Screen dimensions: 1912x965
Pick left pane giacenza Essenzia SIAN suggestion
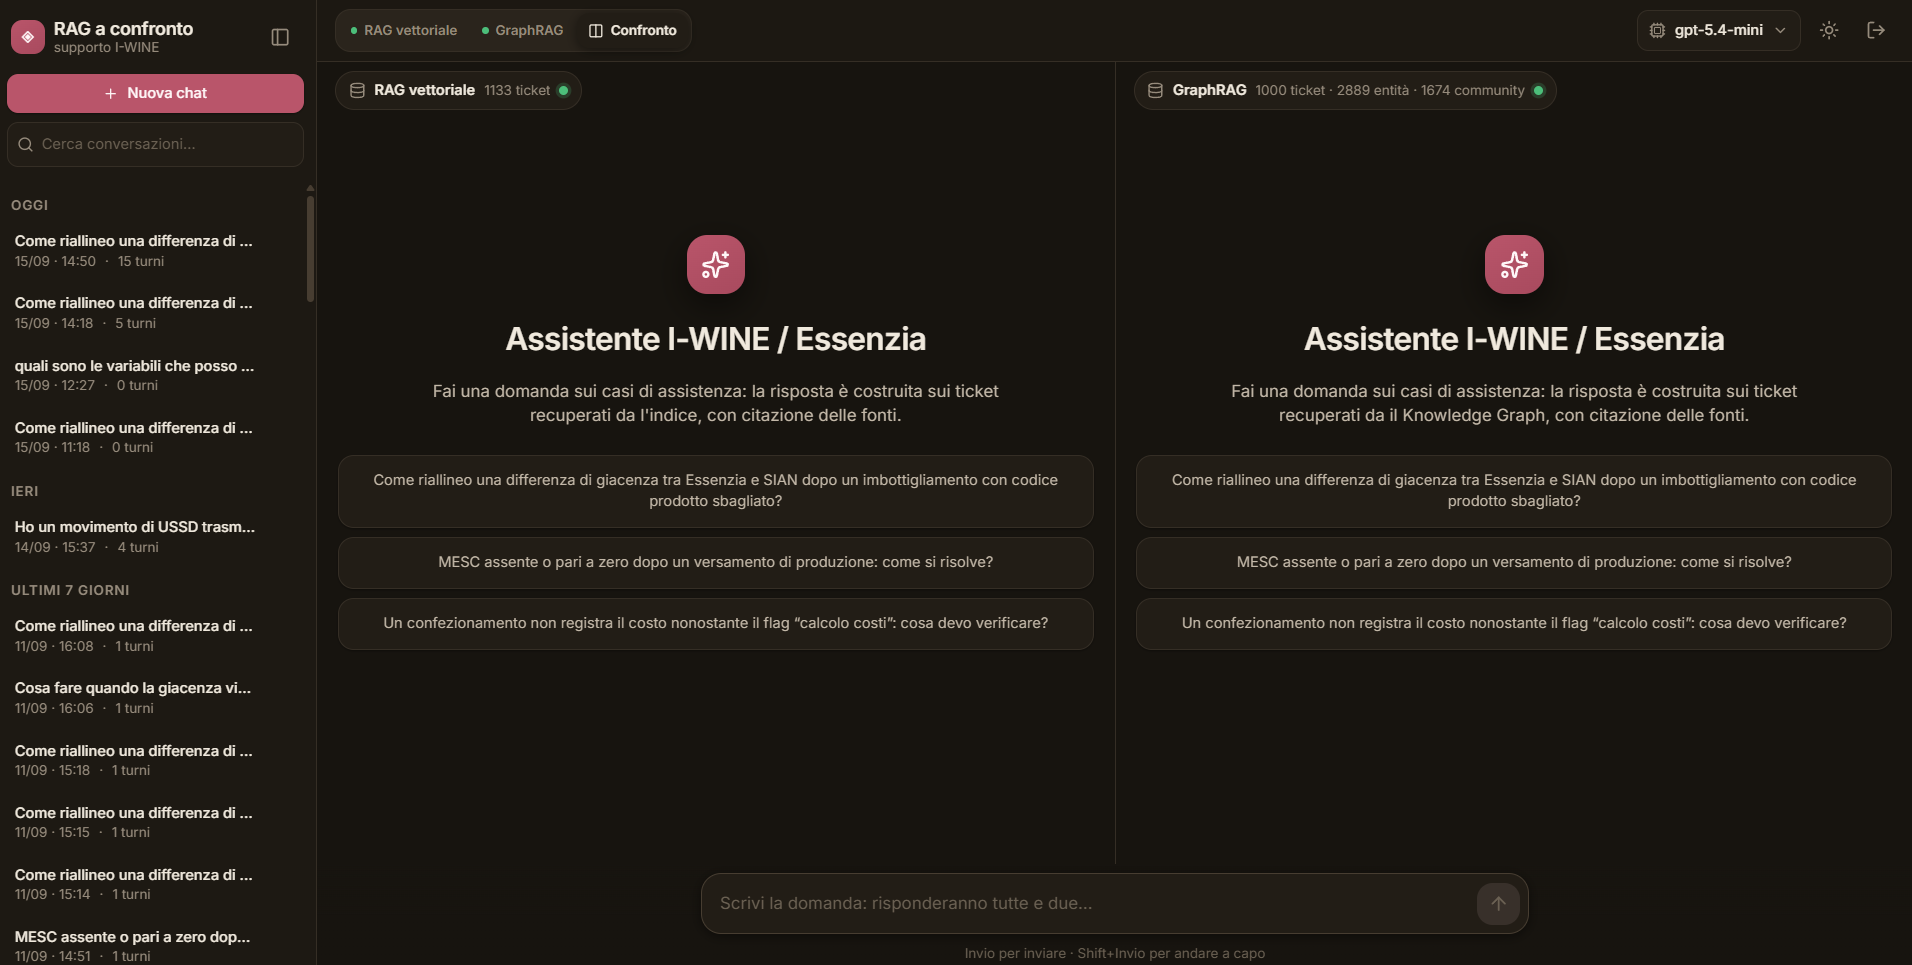tap(716, 491)
